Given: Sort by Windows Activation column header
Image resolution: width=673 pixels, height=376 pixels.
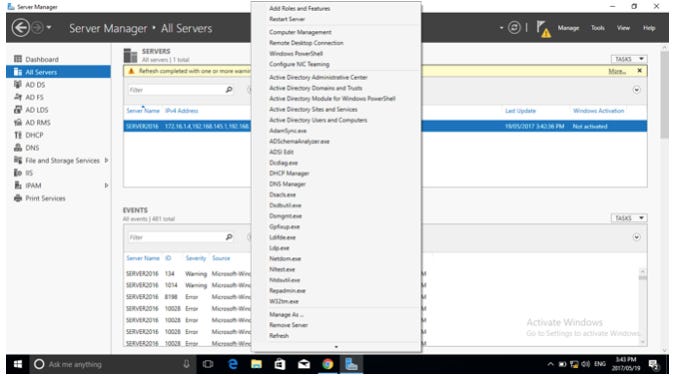Looking at the screenshot, I should pyautogui.click(x=598, y=111).
